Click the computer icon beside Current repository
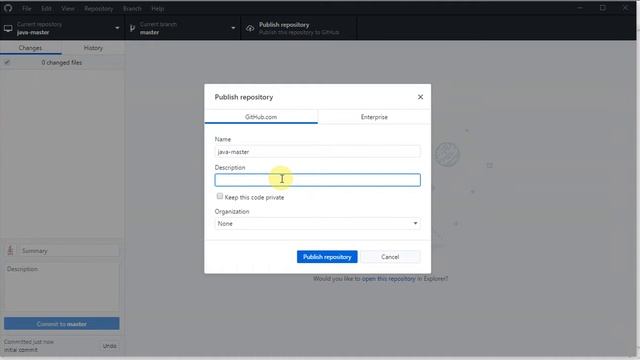This screenshot has width=640, height=360. [x=8, y=28]
